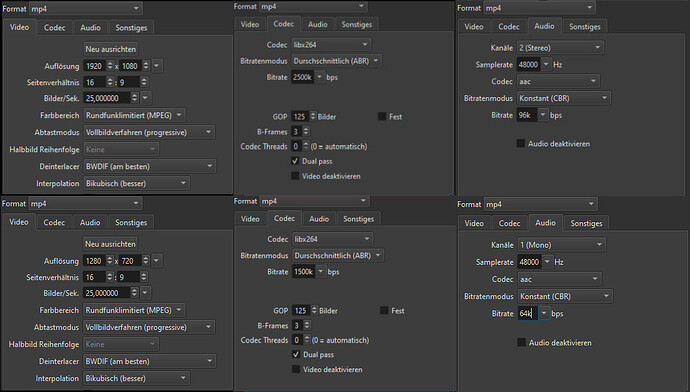Open Codec tab in the 1920x1080 video panel

click(55, 27)
